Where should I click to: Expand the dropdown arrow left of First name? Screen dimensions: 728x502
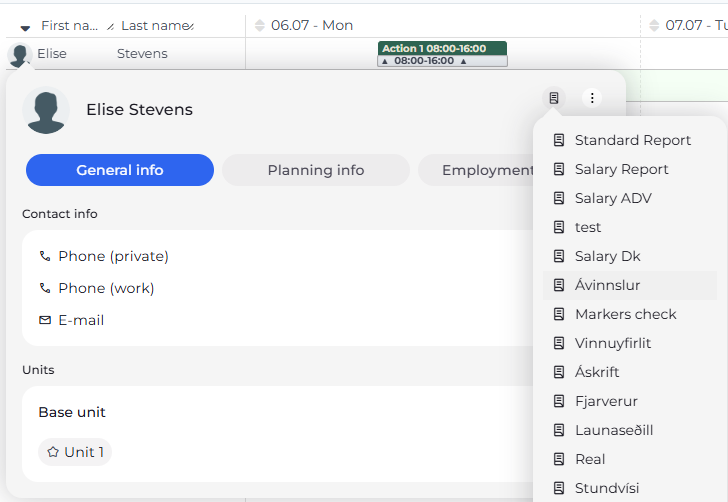coord(26,28)
